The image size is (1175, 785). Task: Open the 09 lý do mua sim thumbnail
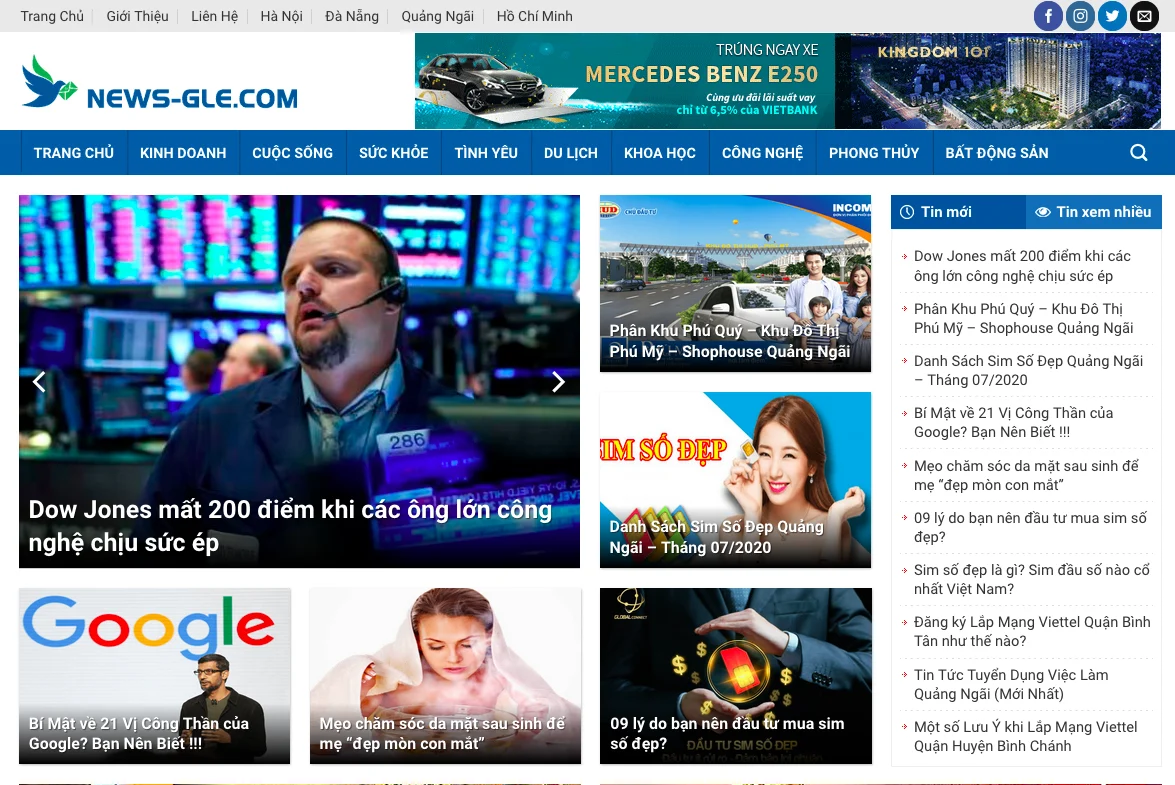point(735,676)
